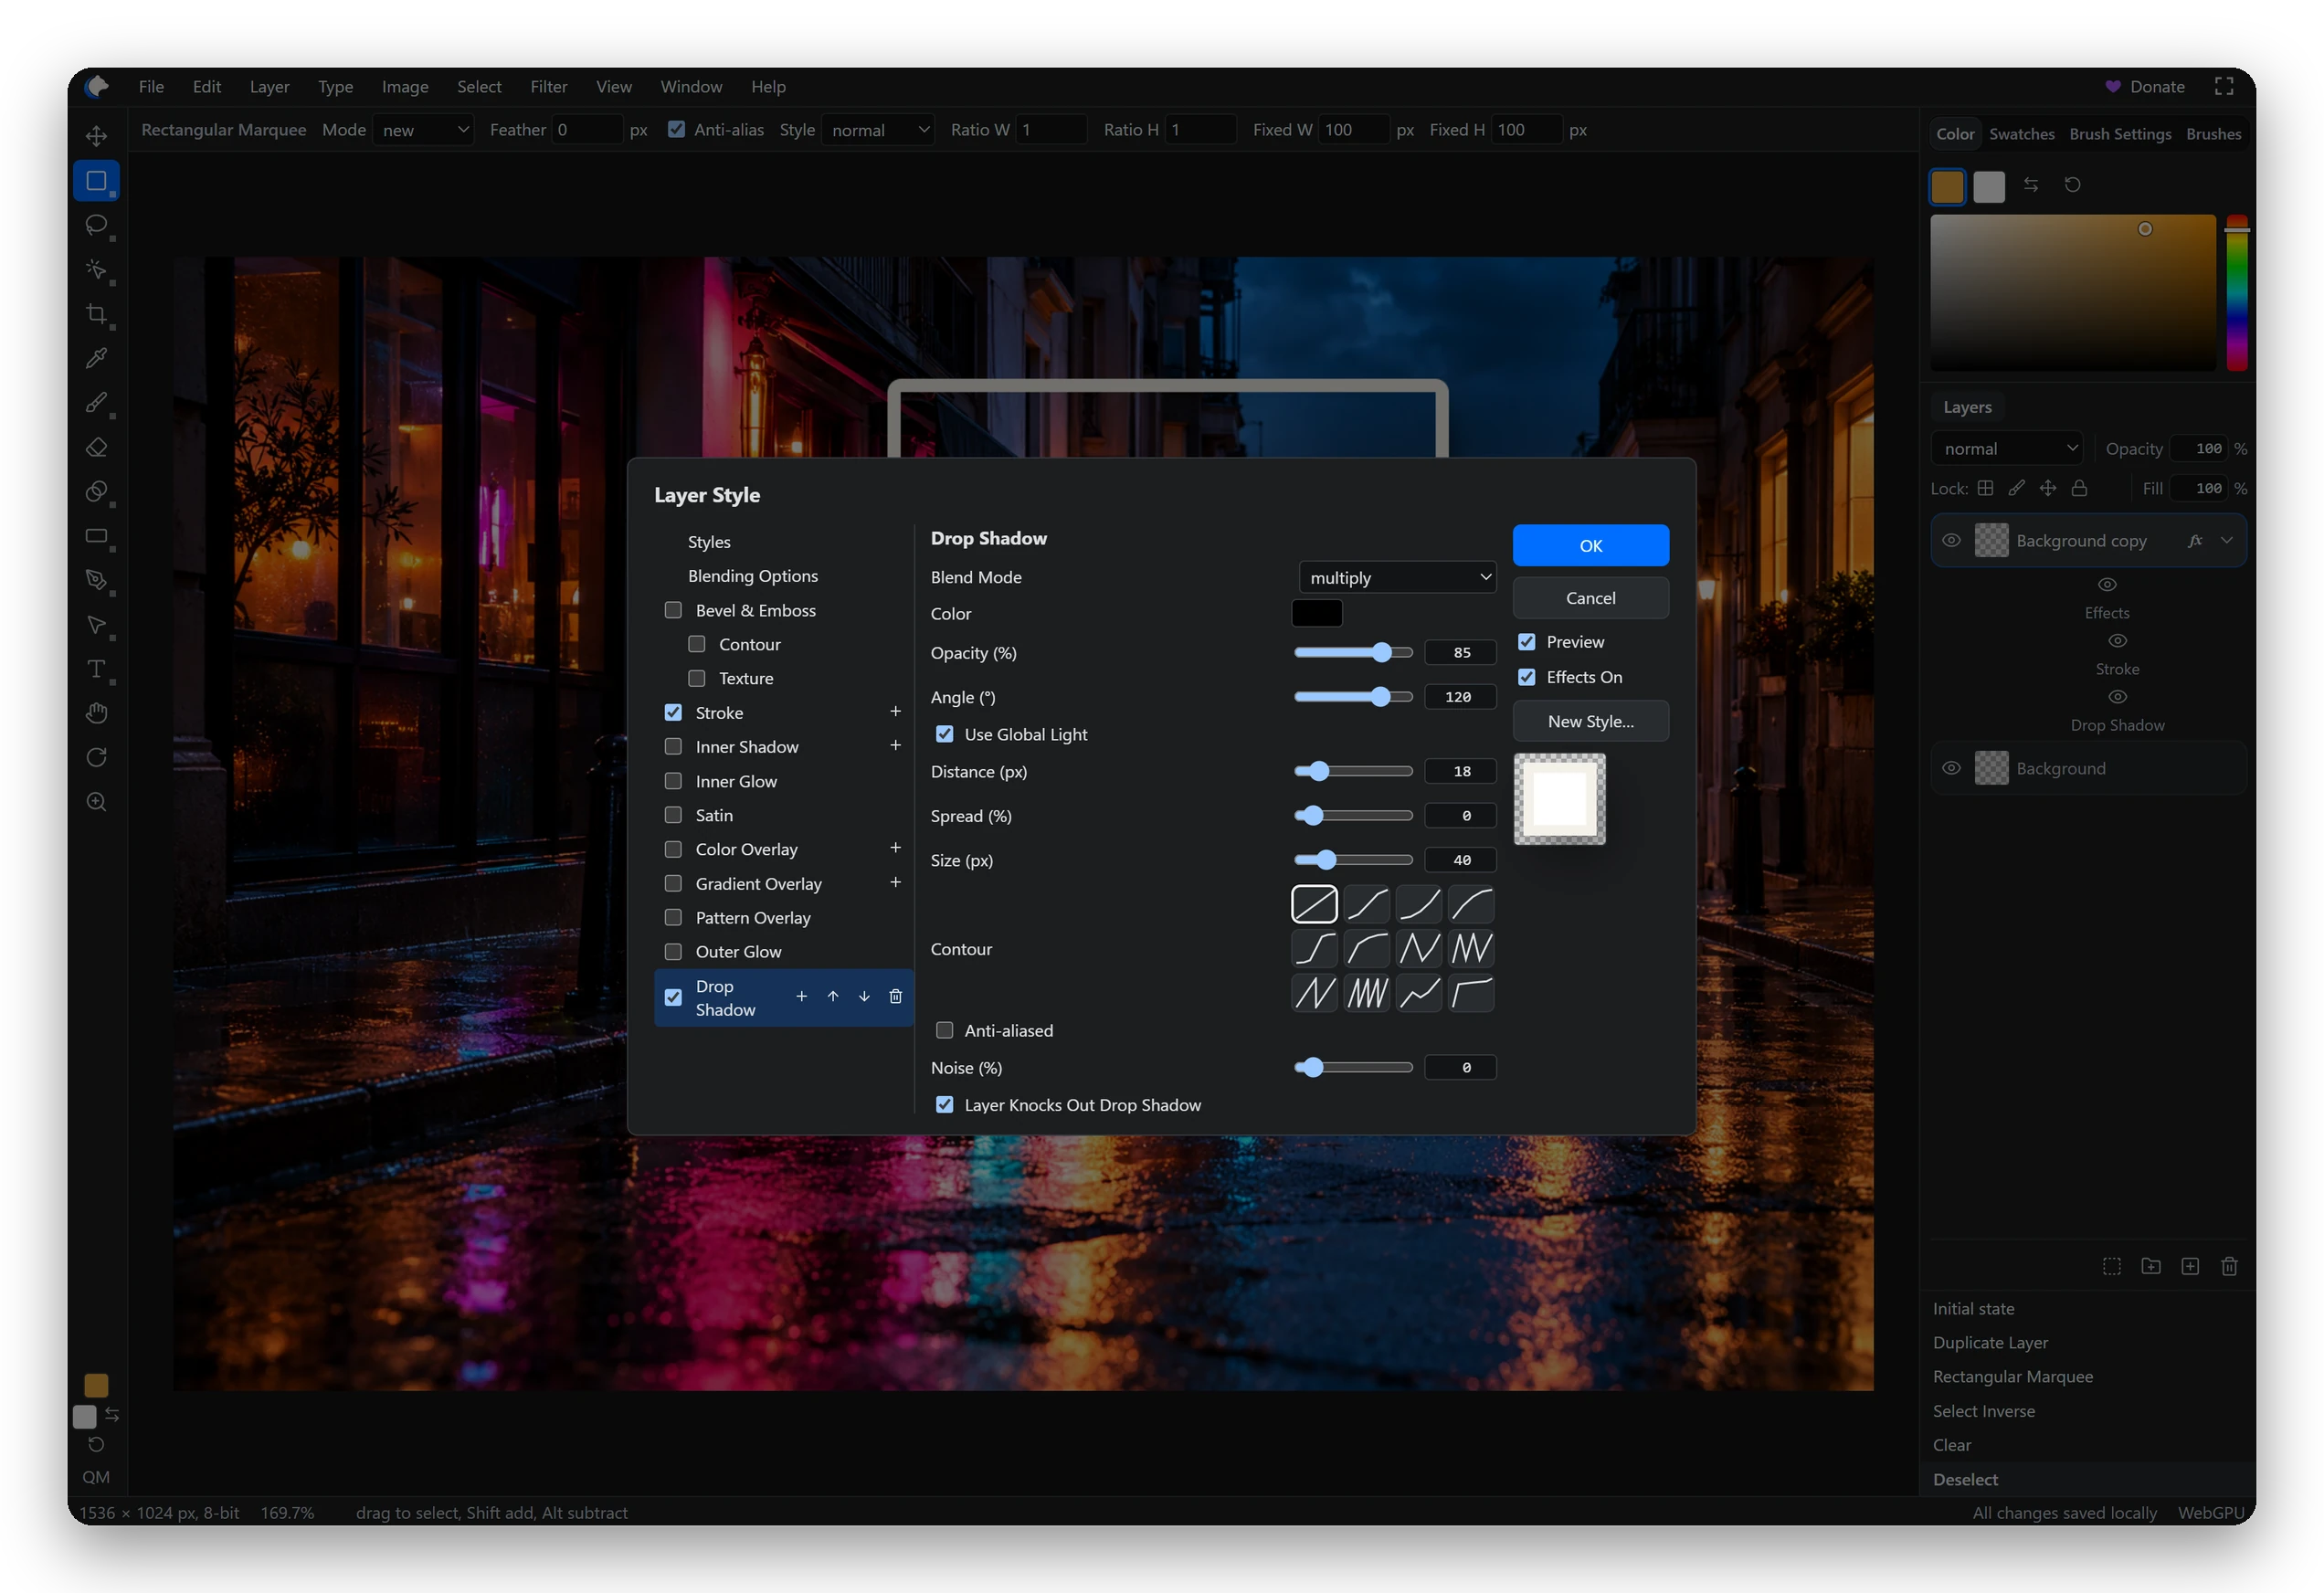Click the OK button
The height and width of the screenshot is (1593, 2324).
click(x=1590, y=545)
